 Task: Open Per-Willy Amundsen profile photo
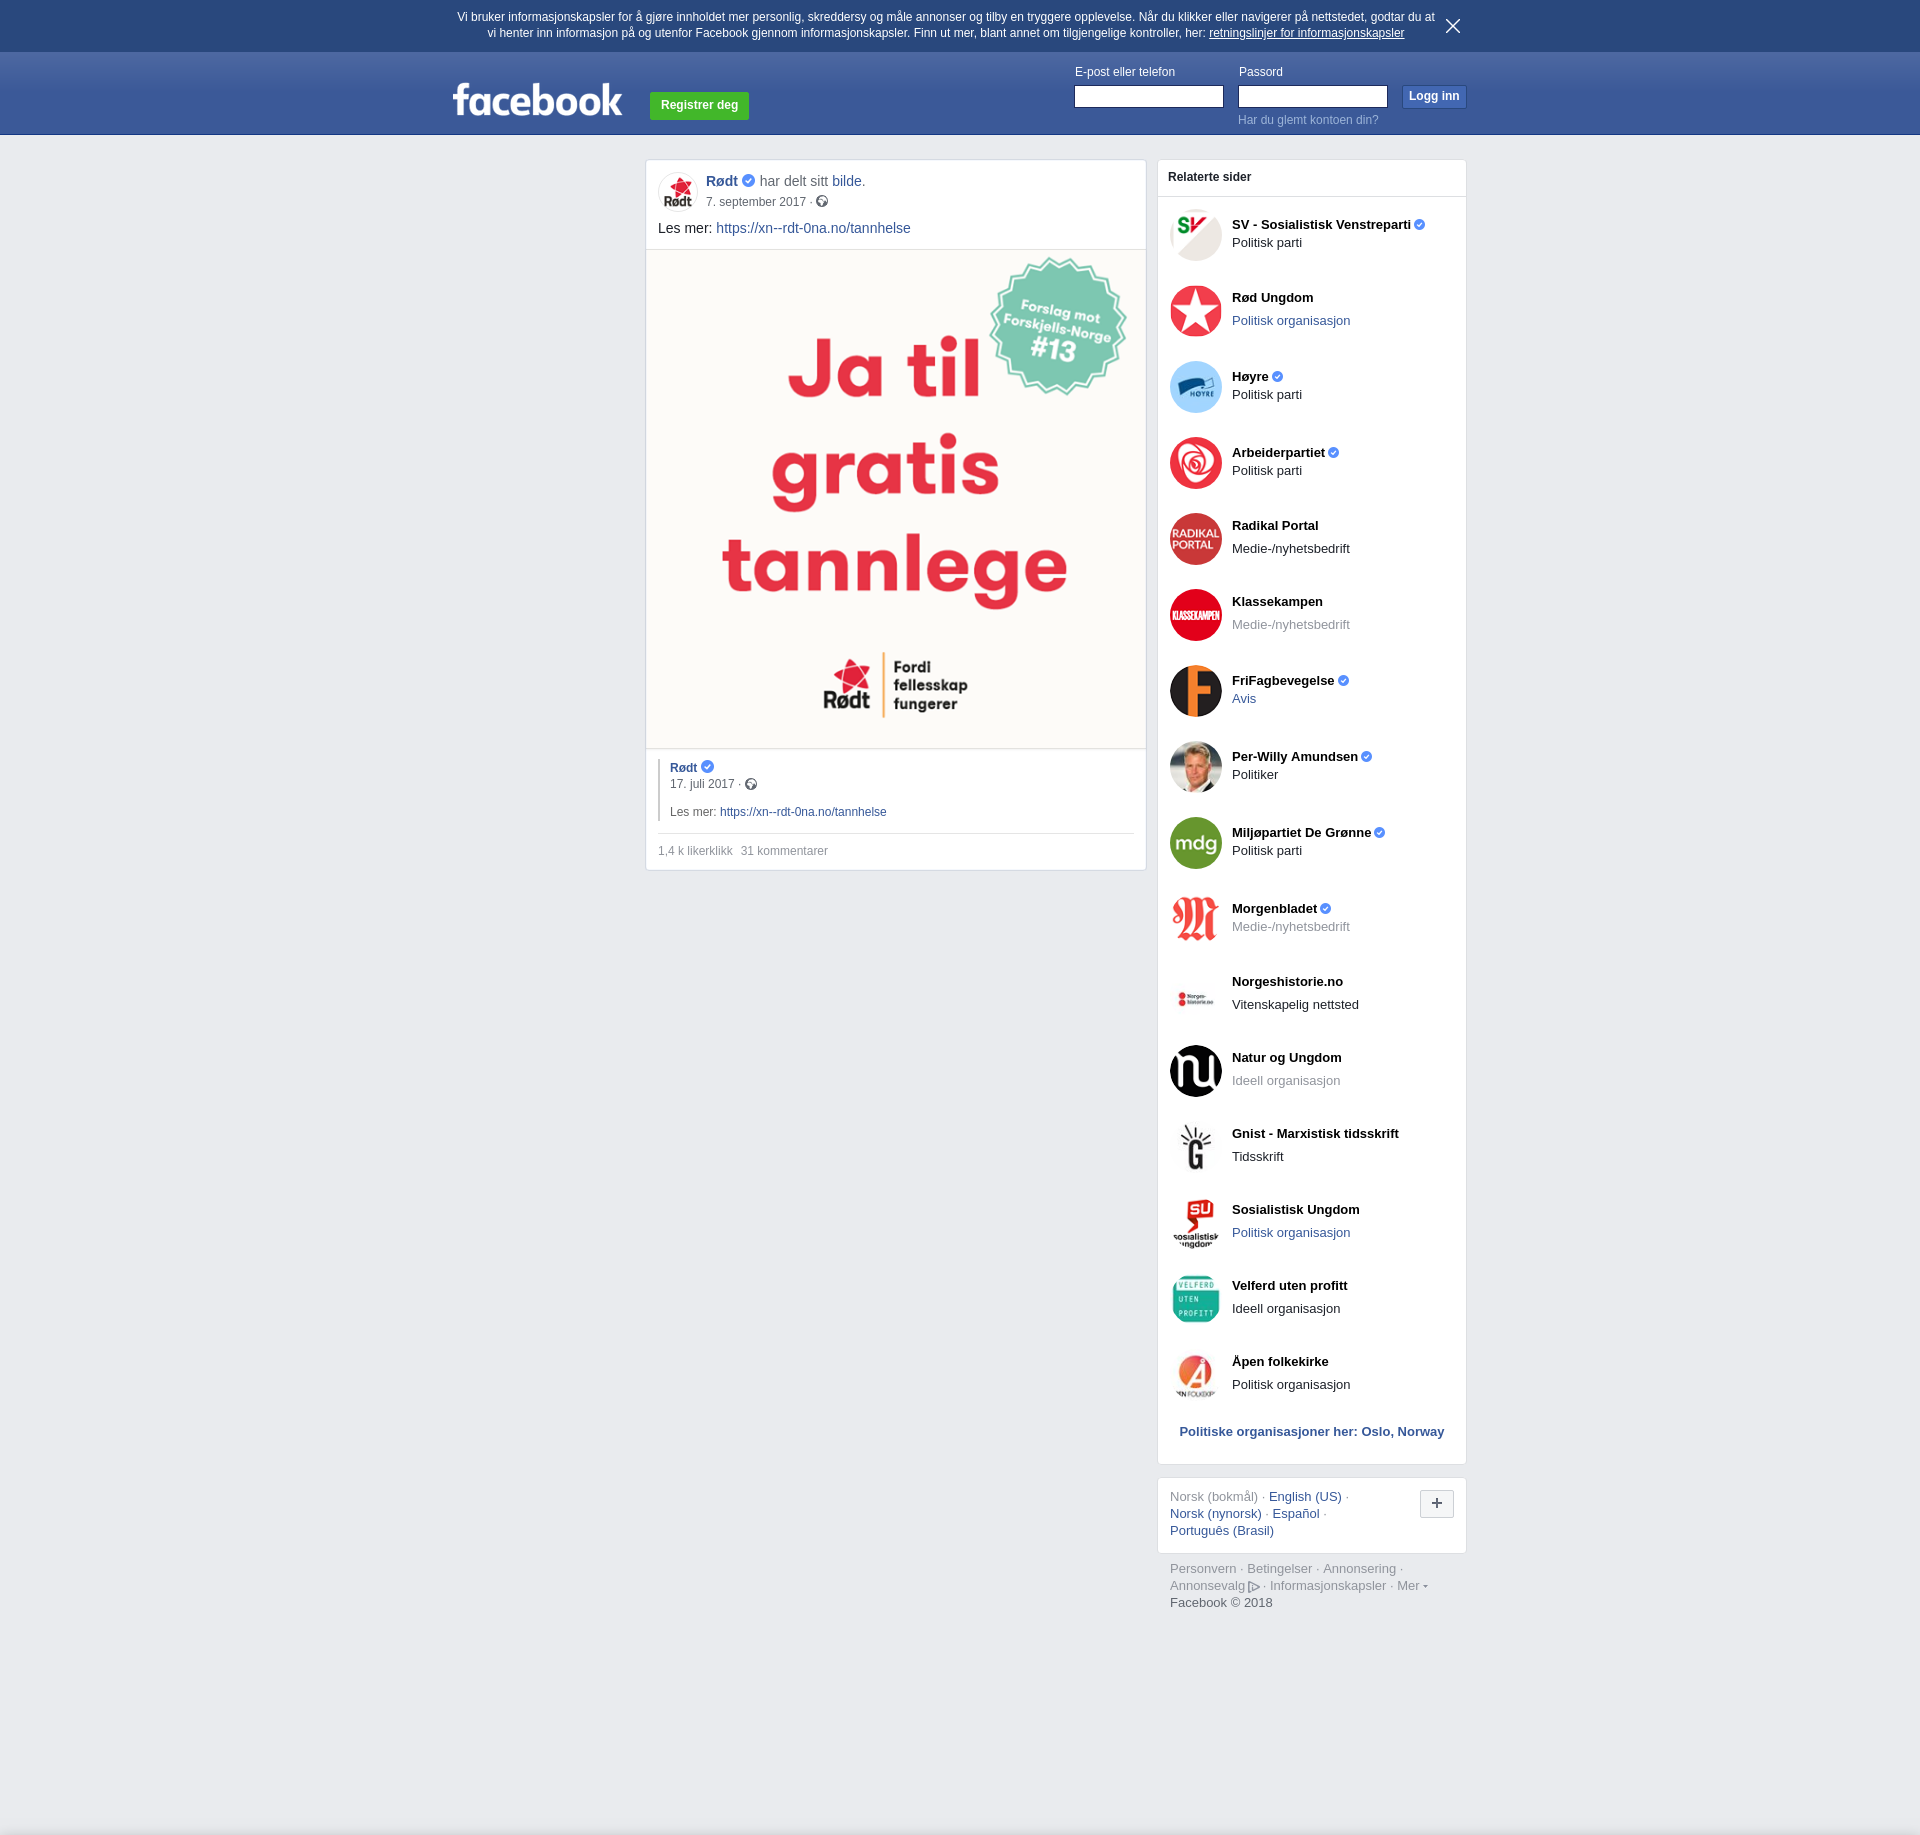point(1196,767)
